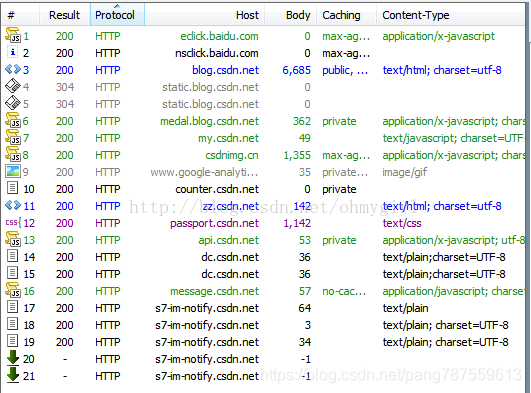Select the api.csdn.net host cell
Screen dimensions: 531x393
229,240
